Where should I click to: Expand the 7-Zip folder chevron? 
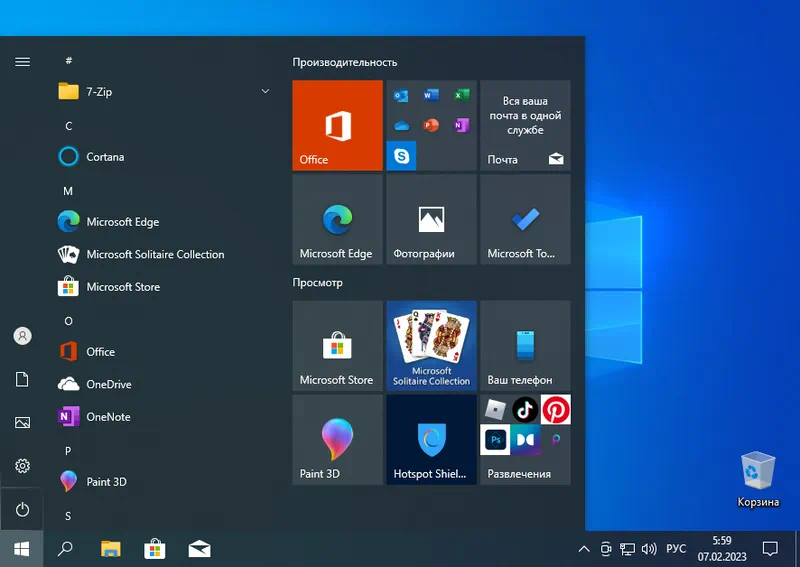click(265, 92)
